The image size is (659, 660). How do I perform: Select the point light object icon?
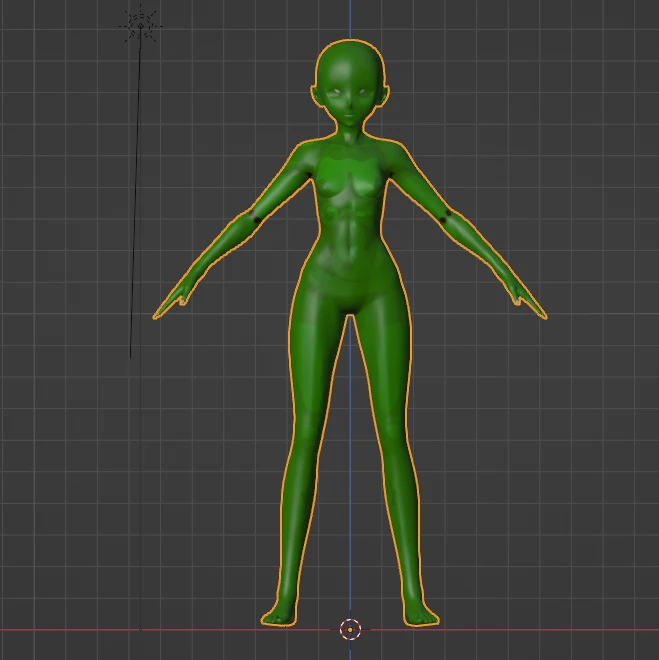point(141,26)
